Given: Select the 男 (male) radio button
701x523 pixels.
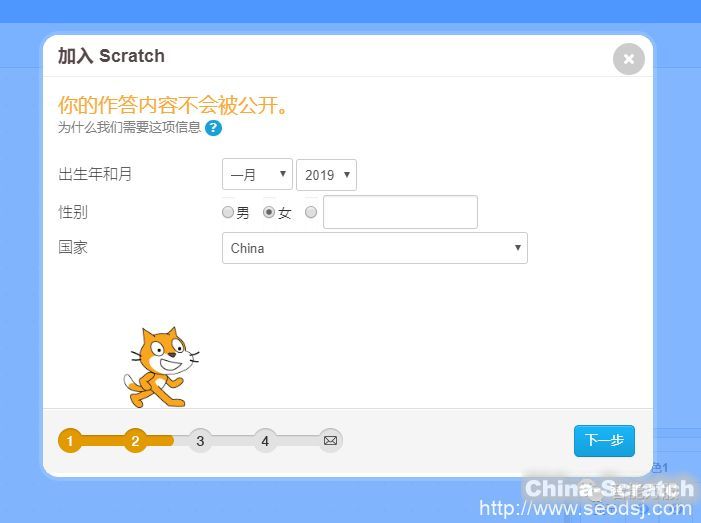Looking at the screenshot, I should click(x=228, y=212).
